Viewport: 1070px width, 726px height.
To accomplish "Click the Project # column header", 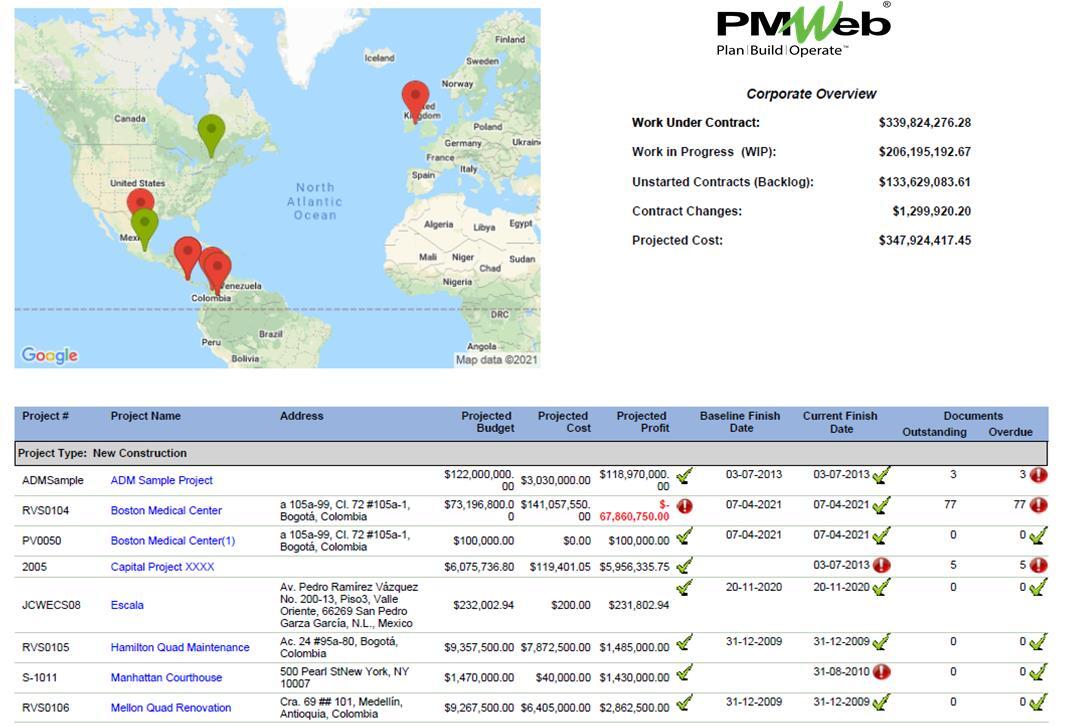I will tap(45, 416).
